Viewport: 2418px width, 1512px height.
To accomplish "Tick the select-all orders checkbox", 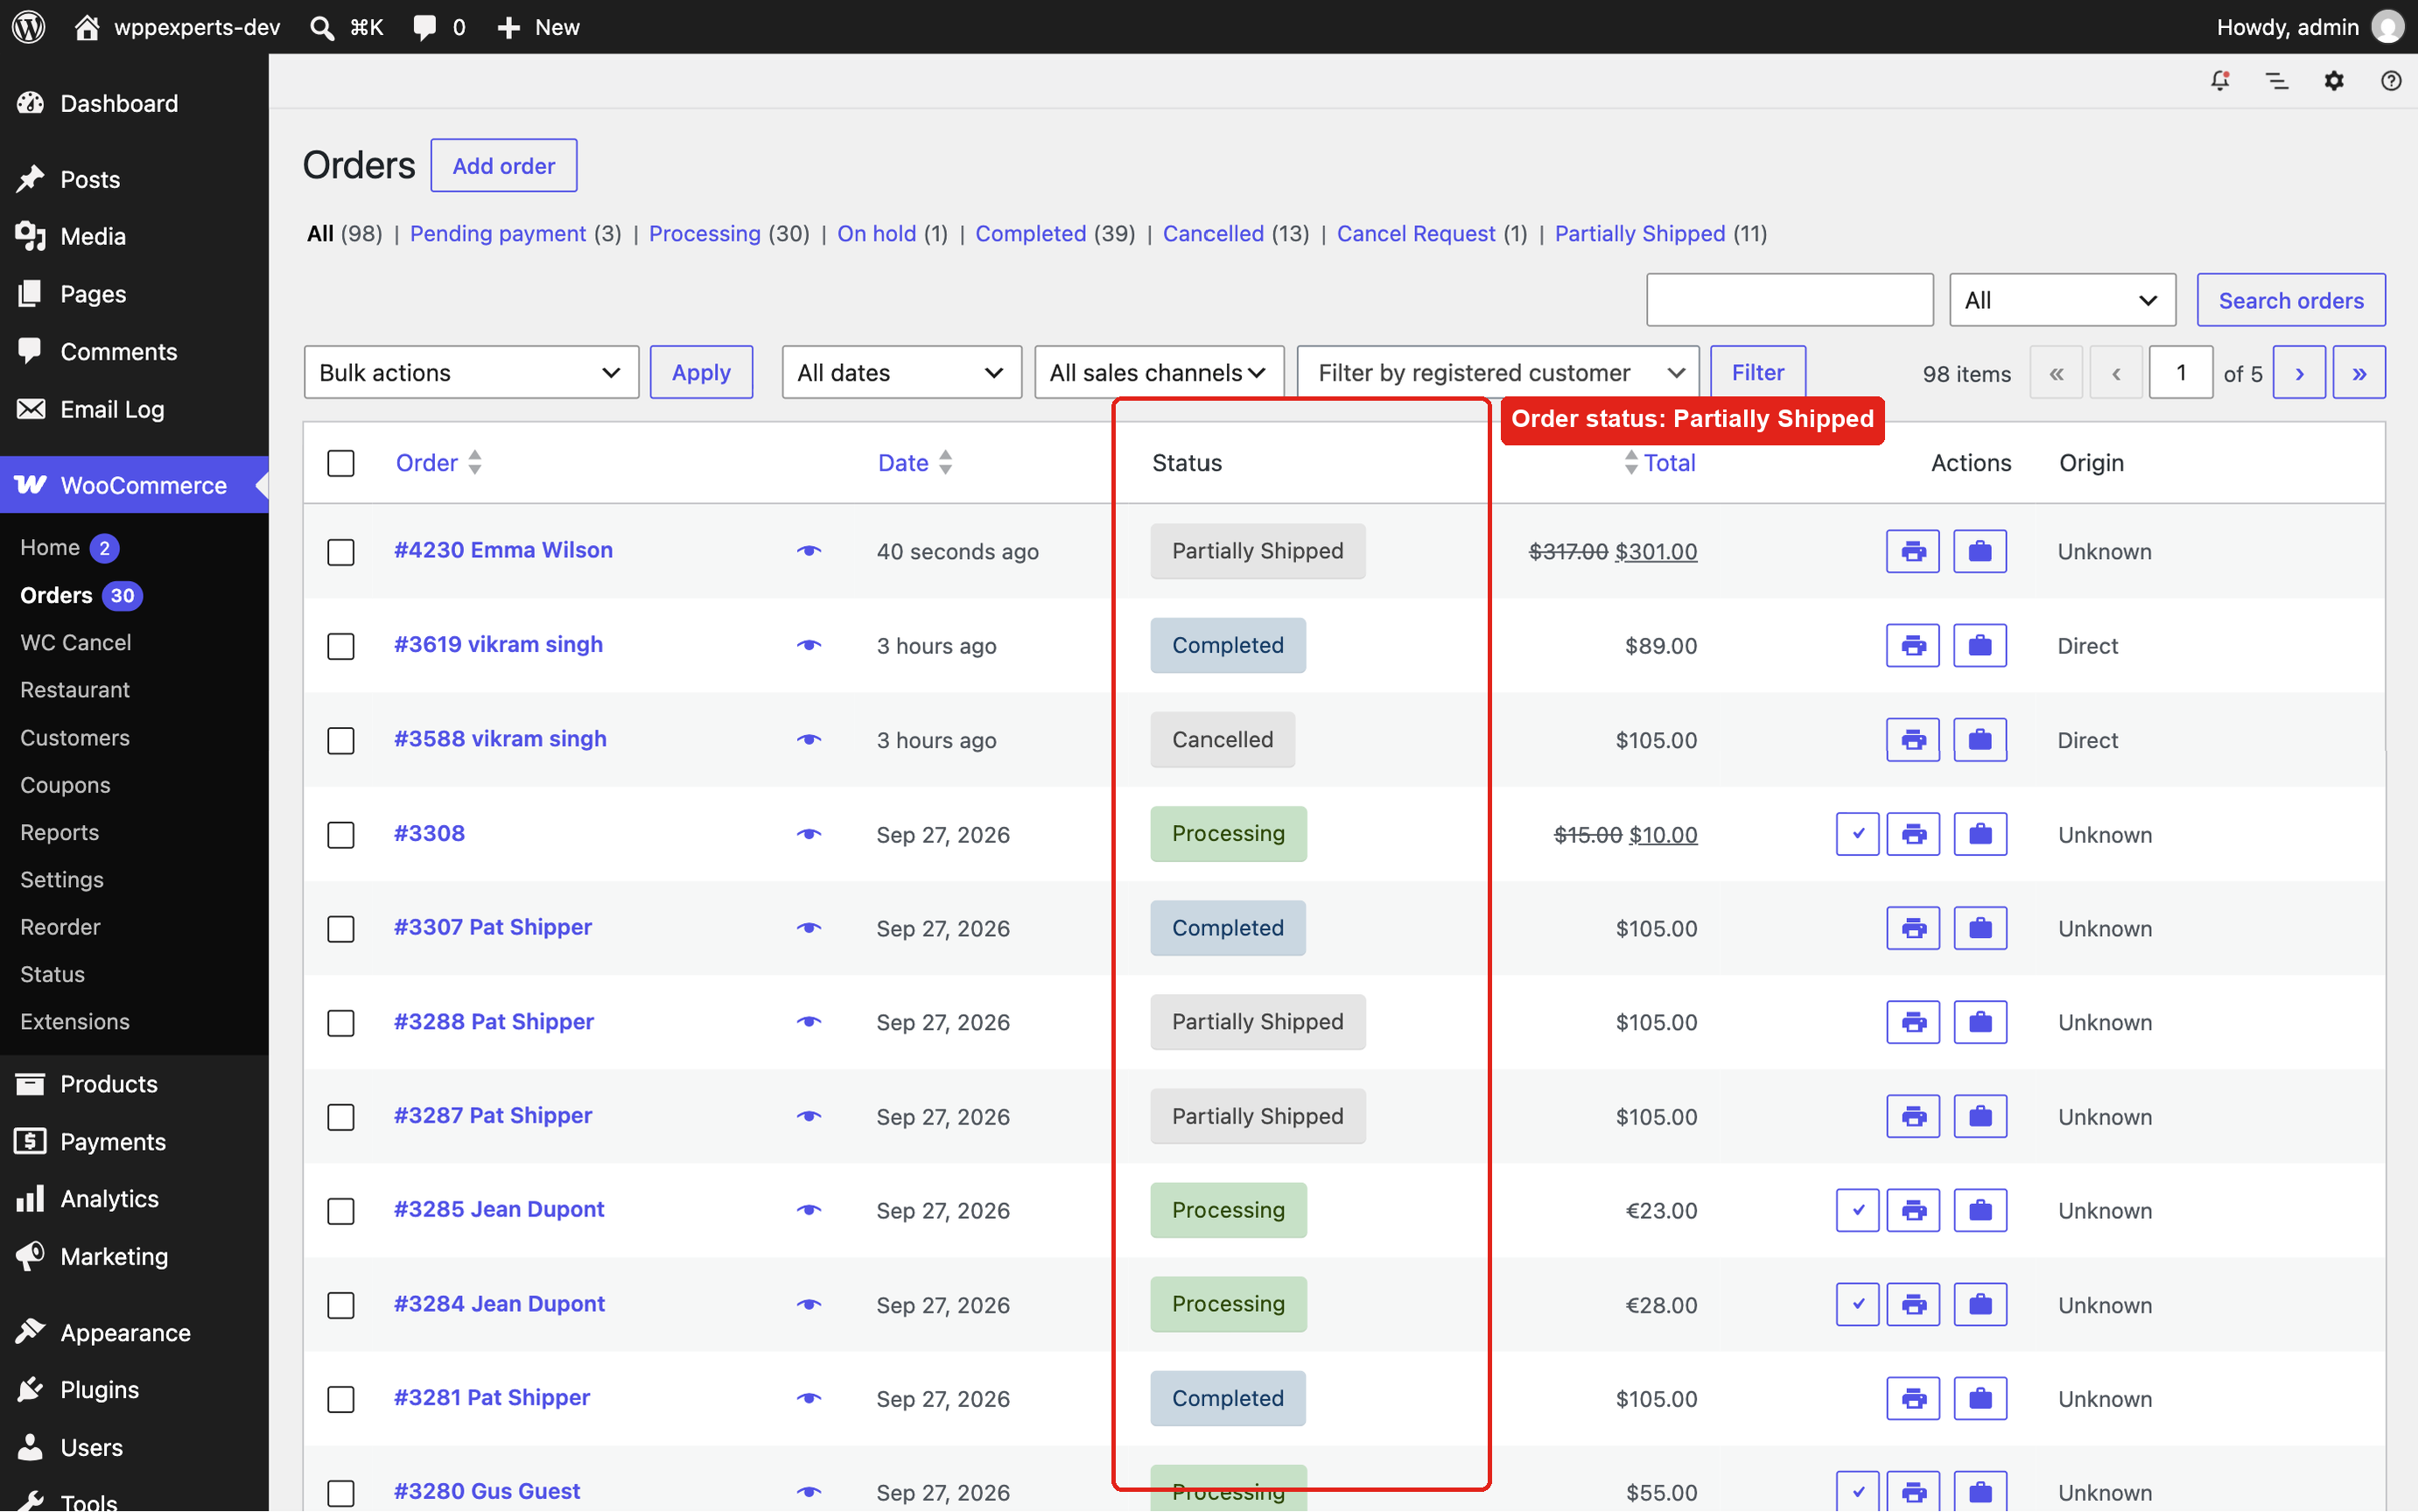I will point(341,463).
